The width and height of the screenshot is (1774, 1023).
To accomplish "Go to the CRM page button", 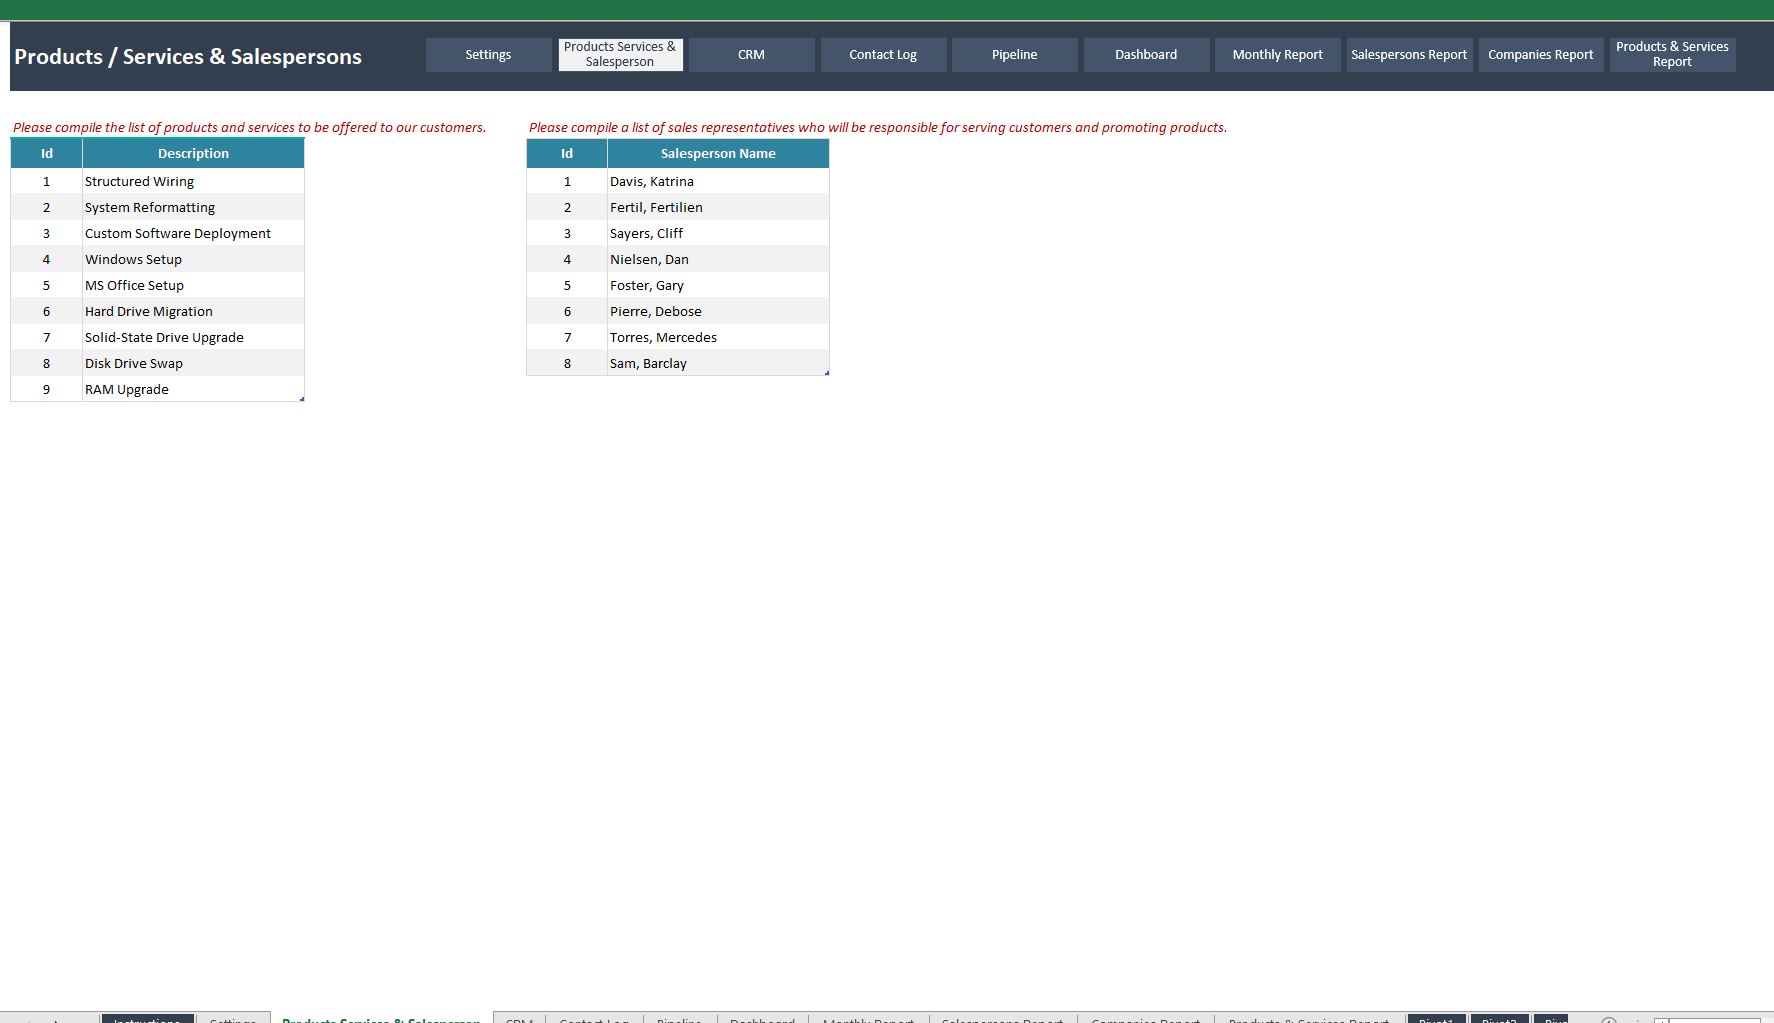I will click(751, 55).
